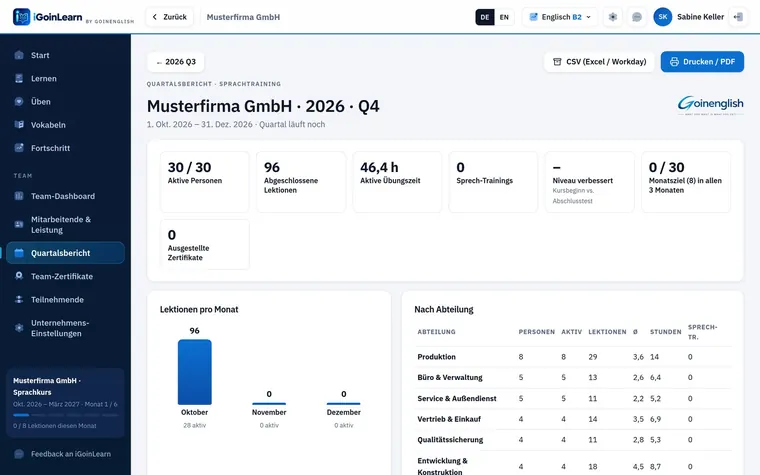Click the Service & Außendienst row

[573, 398]
